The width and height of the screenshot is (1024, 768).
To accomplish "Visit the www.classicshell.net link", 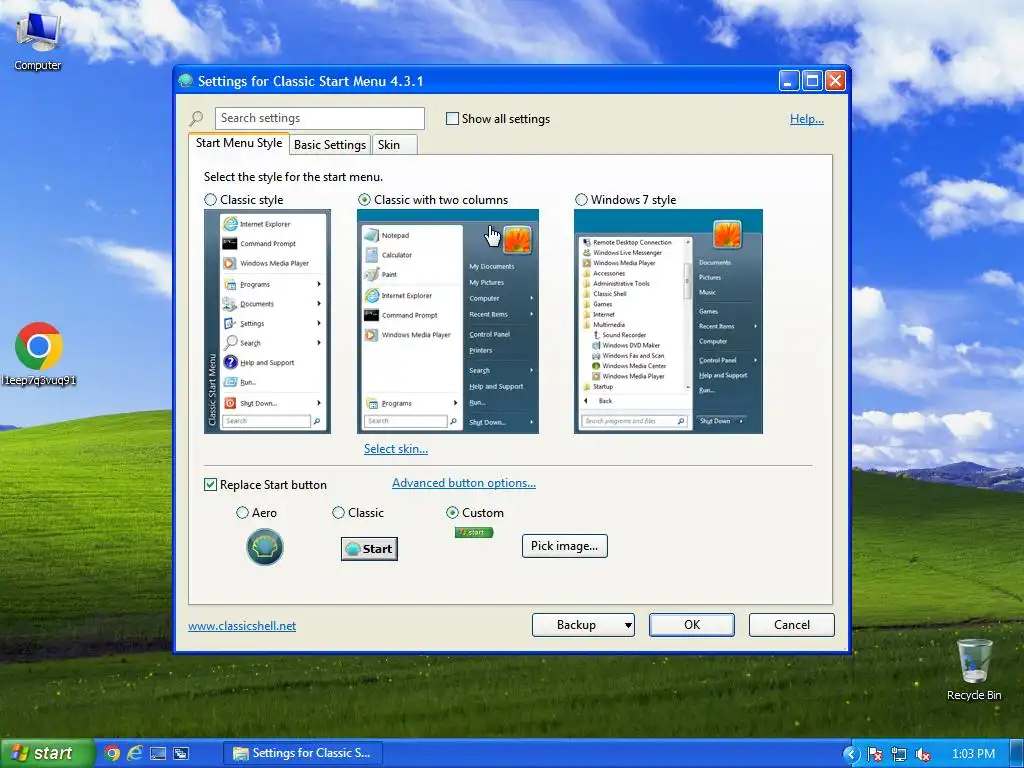I will pyautogui.click(x=242, y=626).
